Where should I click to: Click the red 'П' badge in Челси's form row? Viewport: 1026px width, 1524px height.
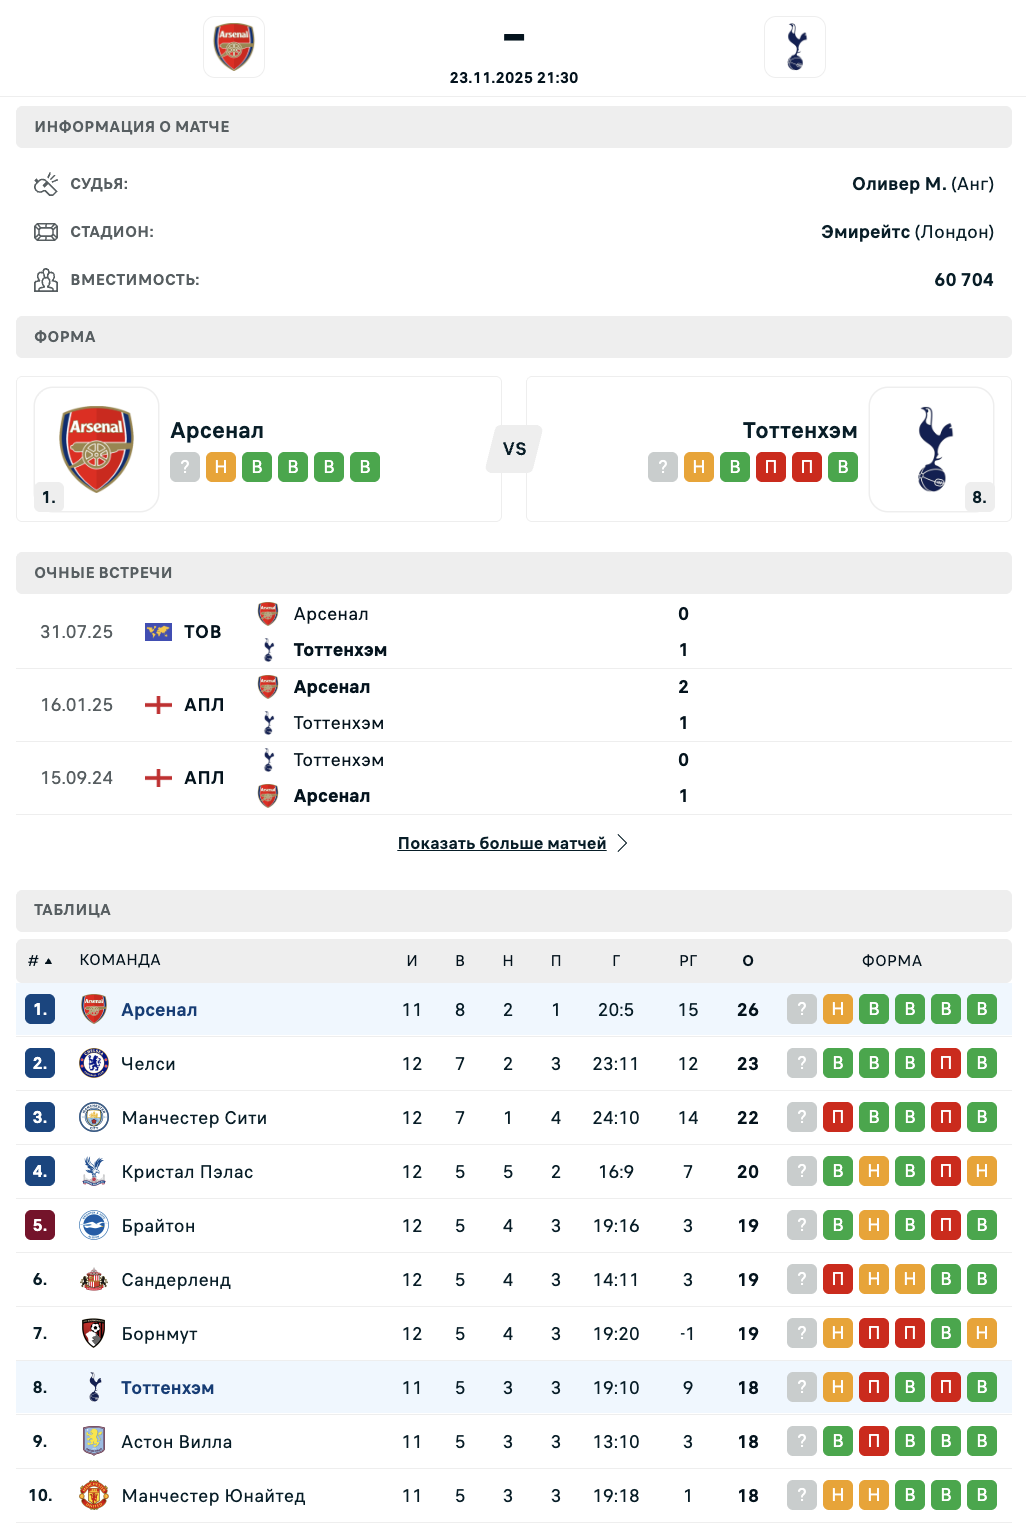(x=946, y=1063)
